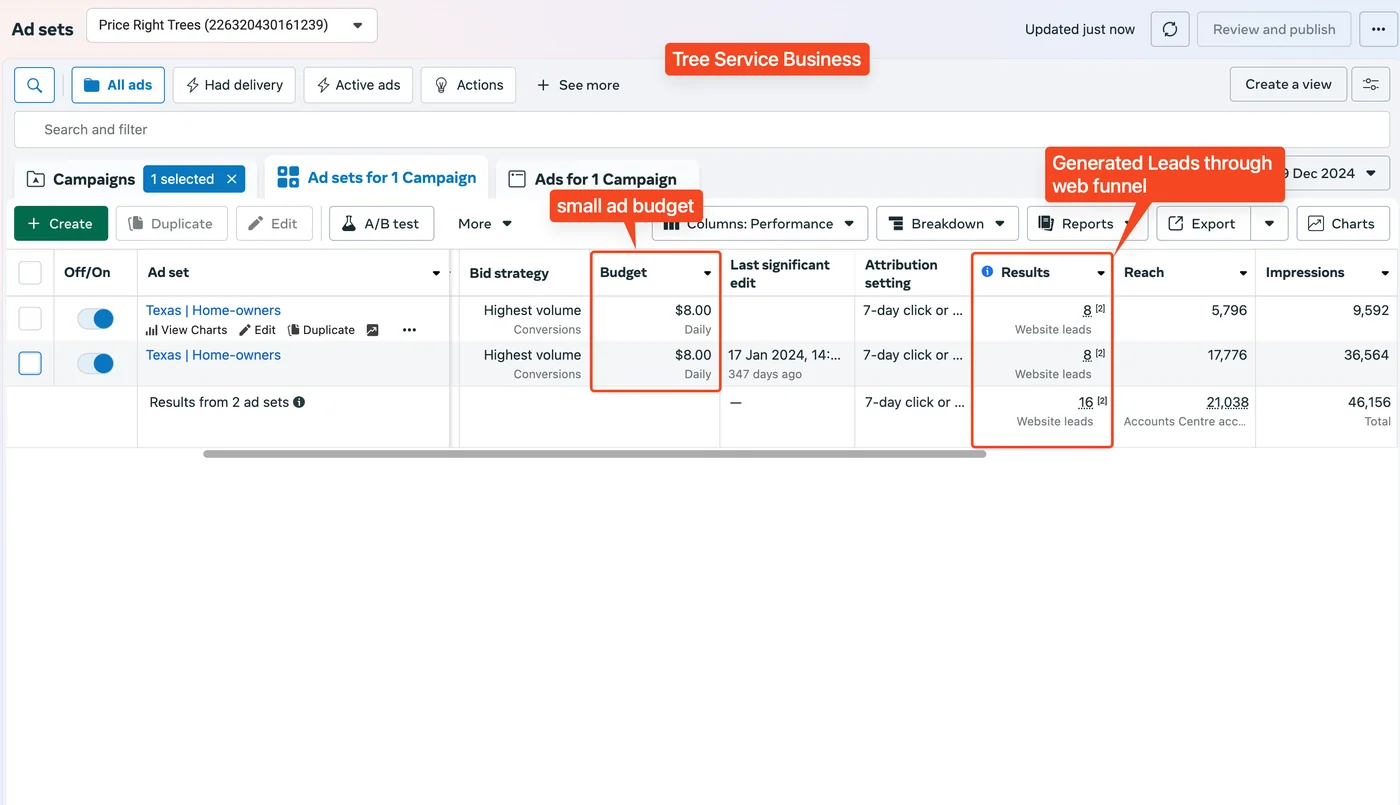Click the horizontal scrollbar below the table
This screenshot has width=1400, height=805.
(x=594, y=454)
